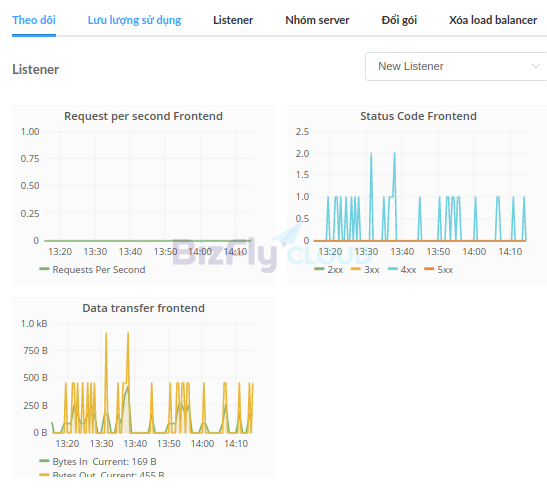Click the tallest Bytes Out peak near 13:30
This screenshot has height=494, width=547.
click(x=106, y=334)
